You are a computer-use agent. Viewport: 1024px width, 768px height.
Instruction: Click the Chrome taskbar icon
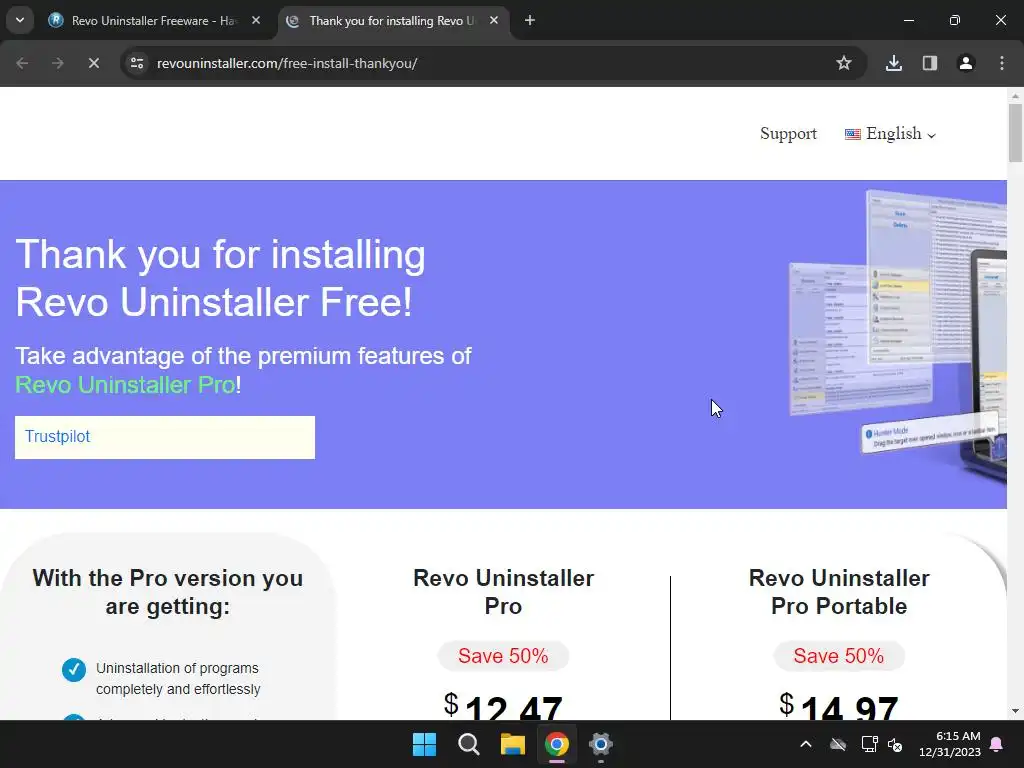(557, 744)
